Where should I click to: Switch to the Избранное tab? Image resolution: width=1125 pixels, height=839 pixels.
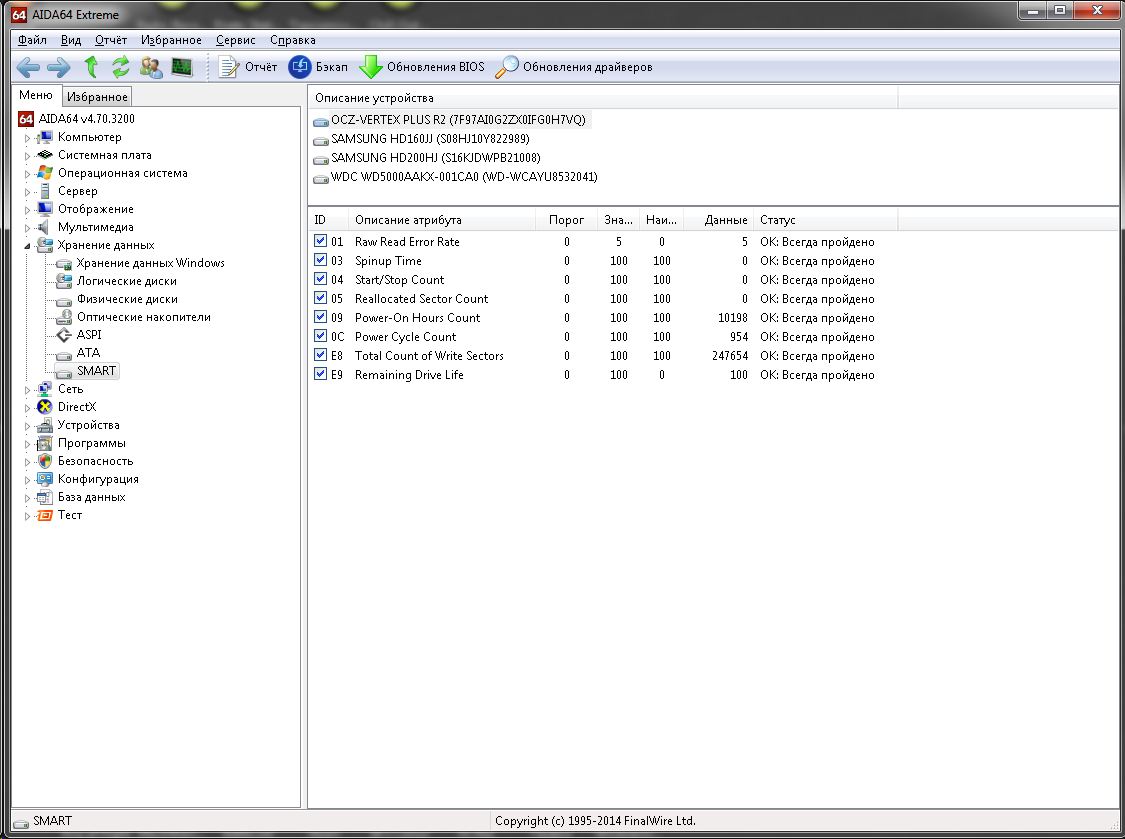[x=97, y=97]
